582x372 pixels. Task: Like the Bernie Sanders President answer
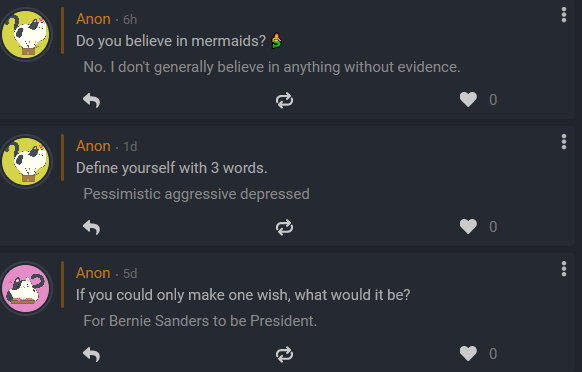pos(468,353)
